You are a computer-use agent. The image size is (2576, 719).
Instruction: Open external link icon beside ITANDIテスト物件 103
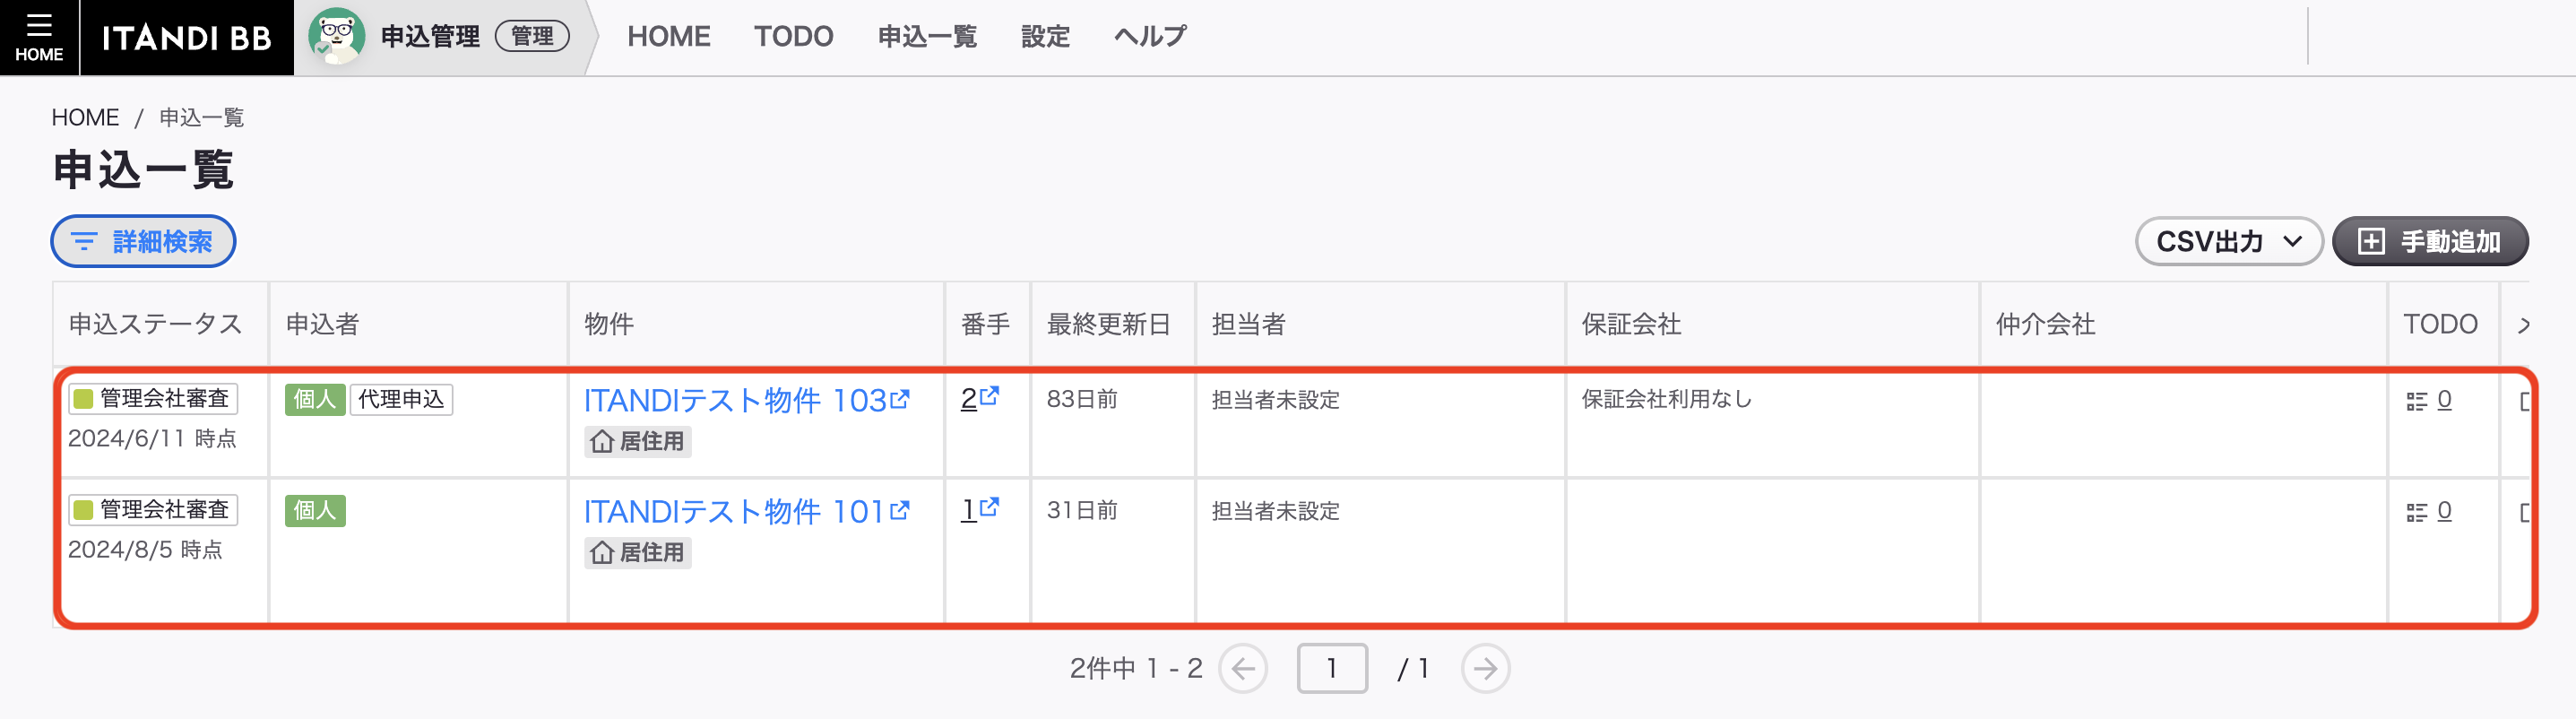[900, 399]
